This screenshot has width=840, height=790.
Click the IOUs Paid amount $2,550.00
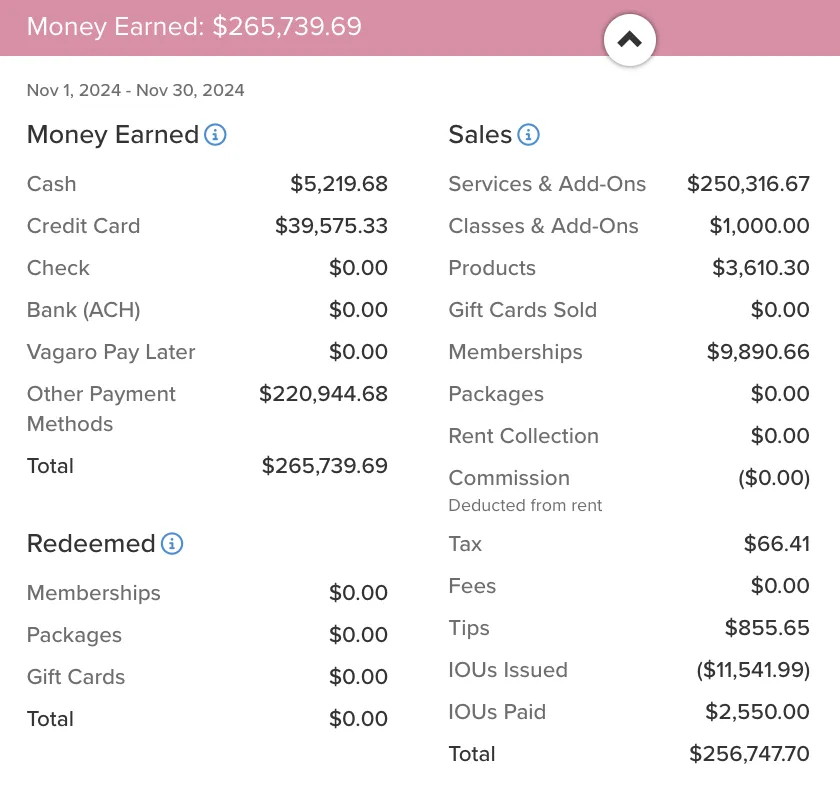point(757,712)
